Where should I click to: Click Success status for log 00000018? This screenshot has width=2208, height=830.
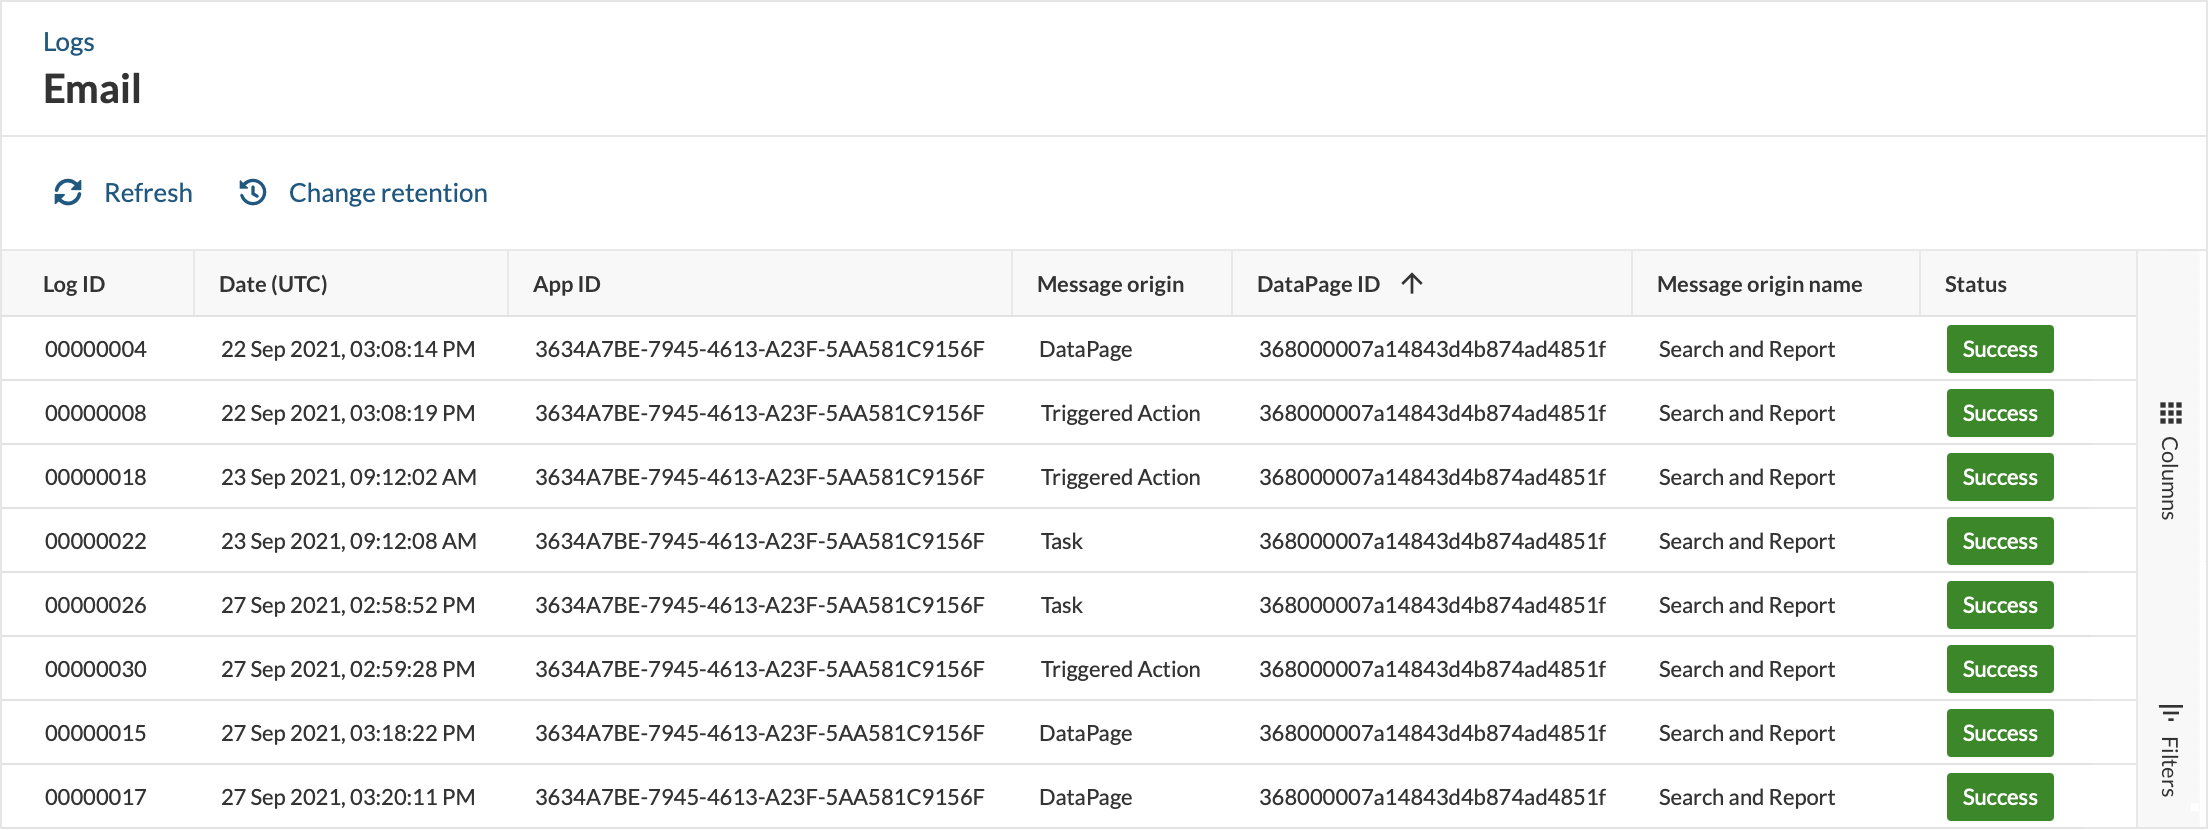[x=2000, y=477]
